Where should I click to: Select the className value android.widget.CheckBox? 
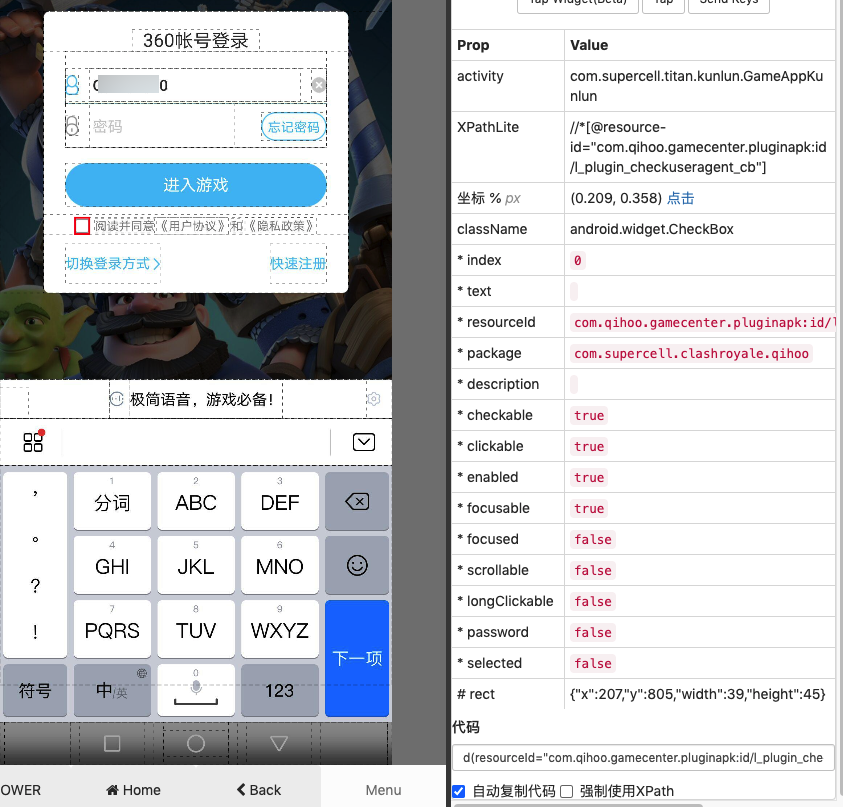coord(652,229)
